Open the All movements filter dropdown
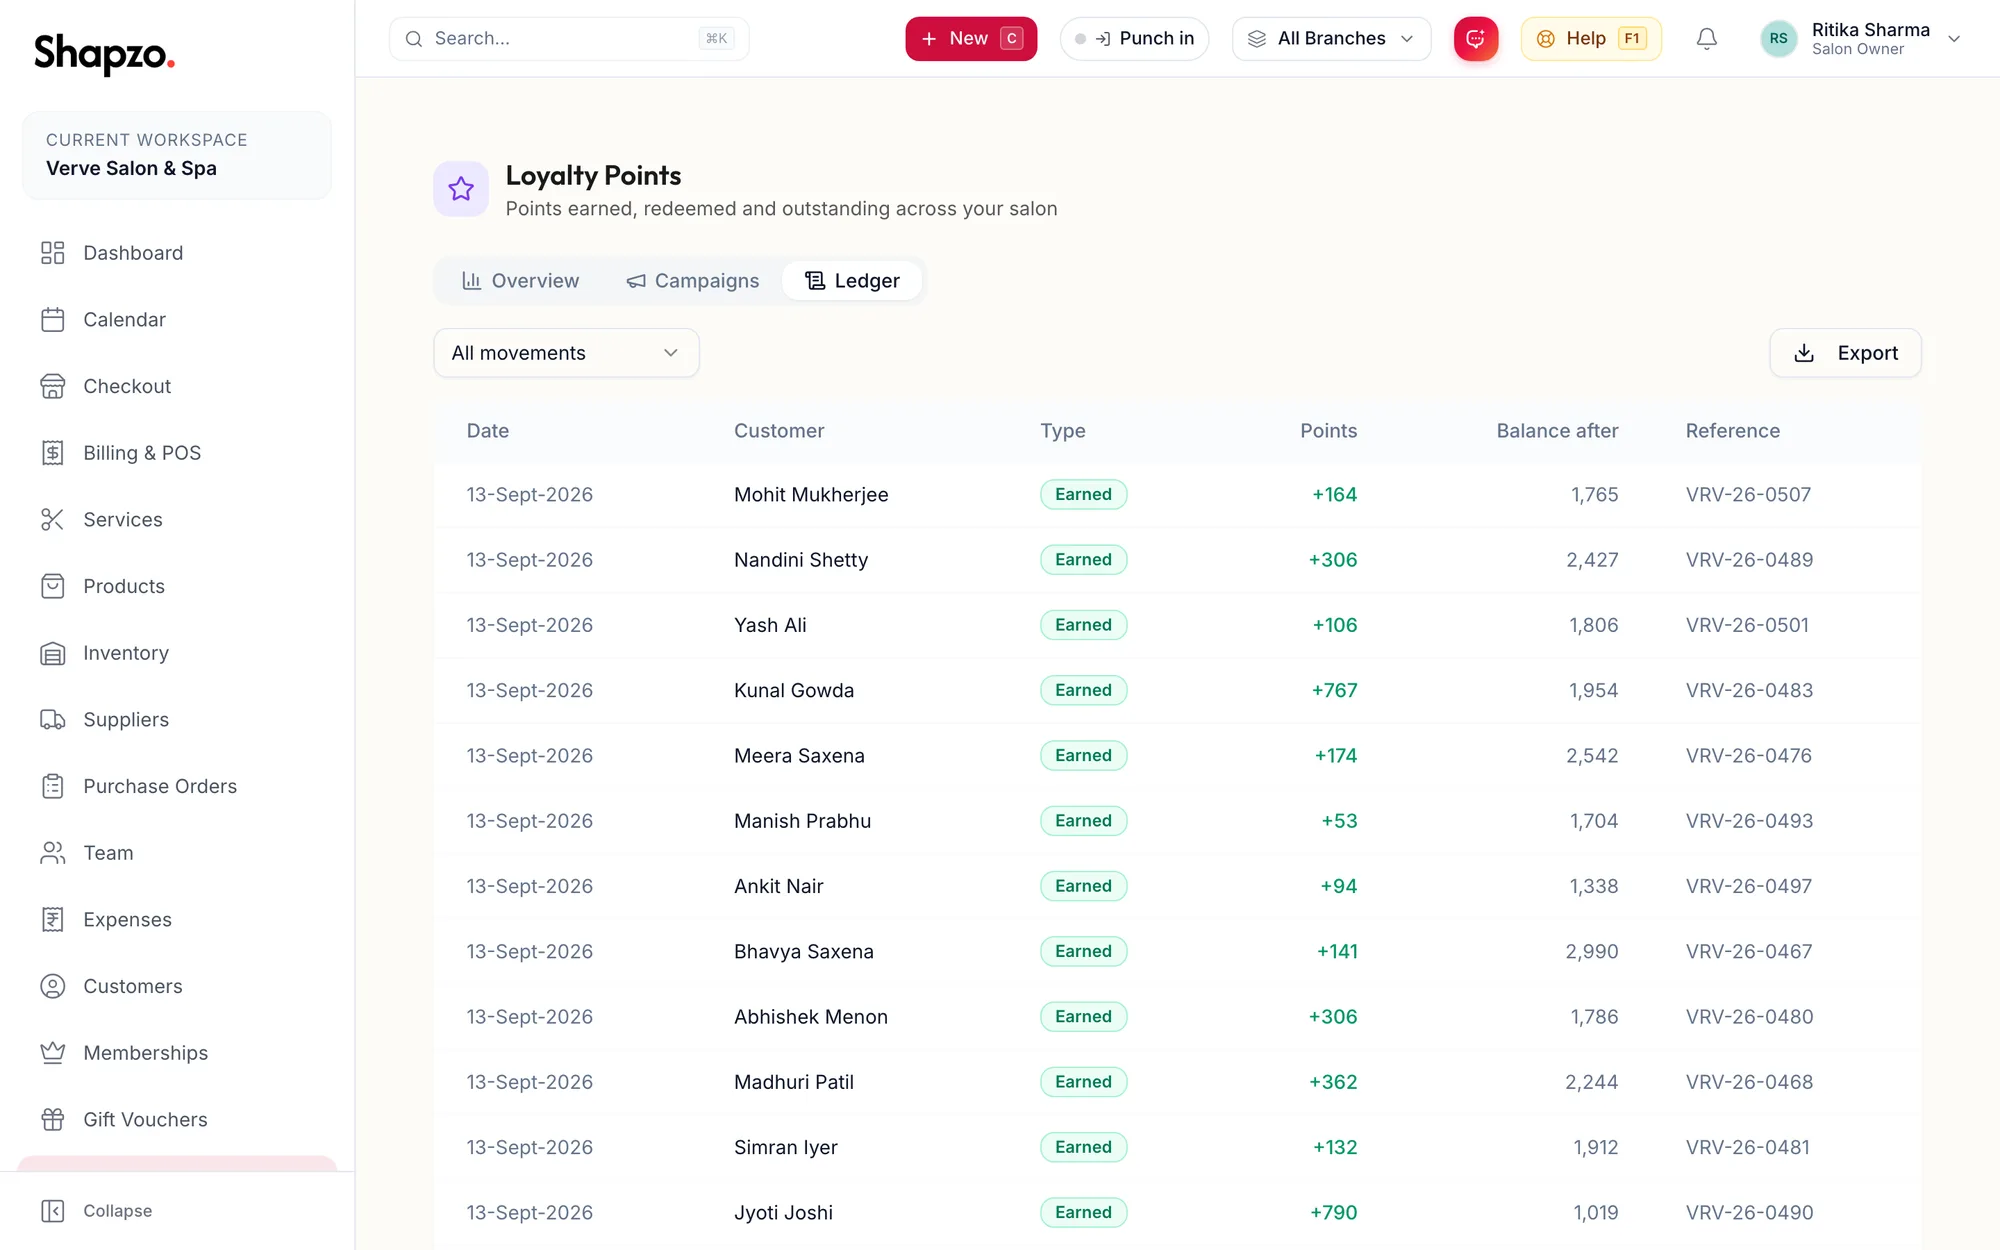The height and width of the screenshot is (1250, 2000). pyautogui.click(x=566, y=353)
